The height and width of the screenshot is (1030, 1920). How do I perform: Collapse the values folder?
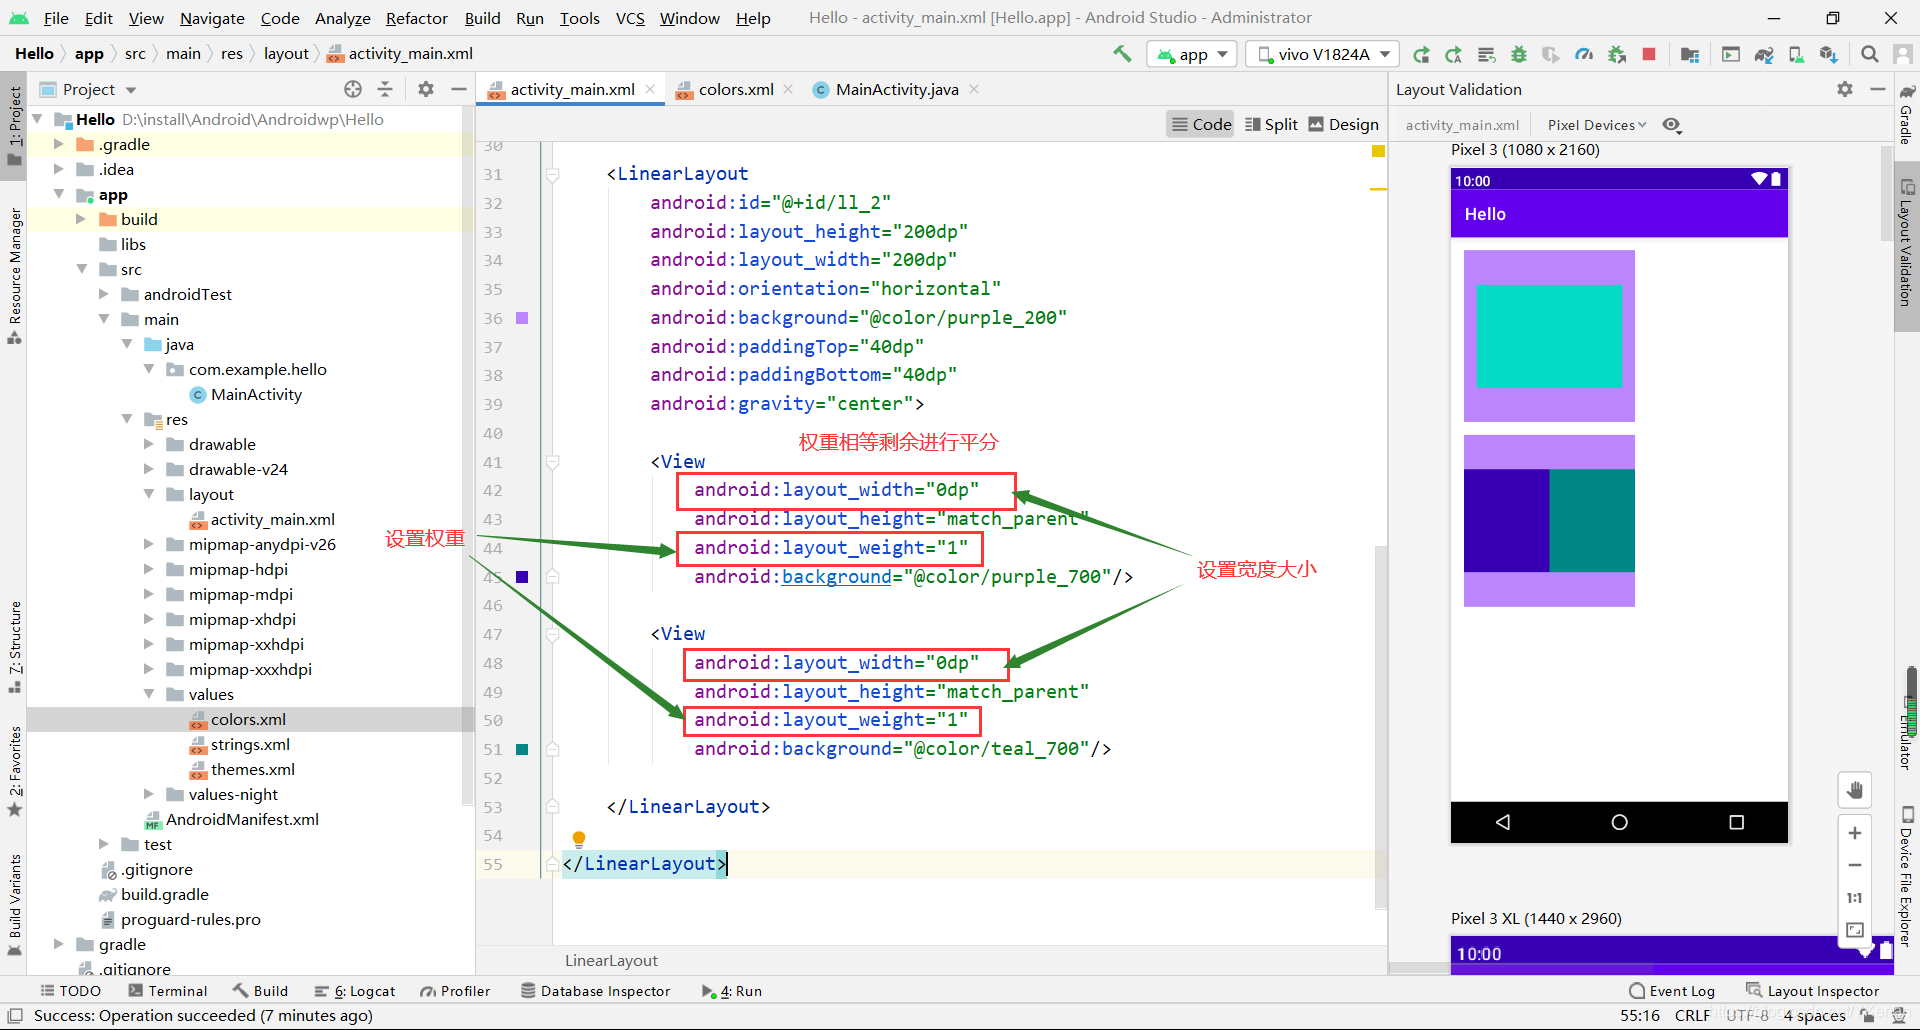pyautogui.click(x=149, y=694)
